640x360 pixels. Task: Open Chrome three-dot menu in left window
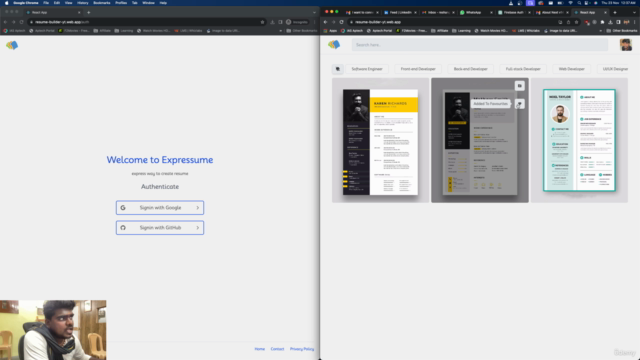315,22
